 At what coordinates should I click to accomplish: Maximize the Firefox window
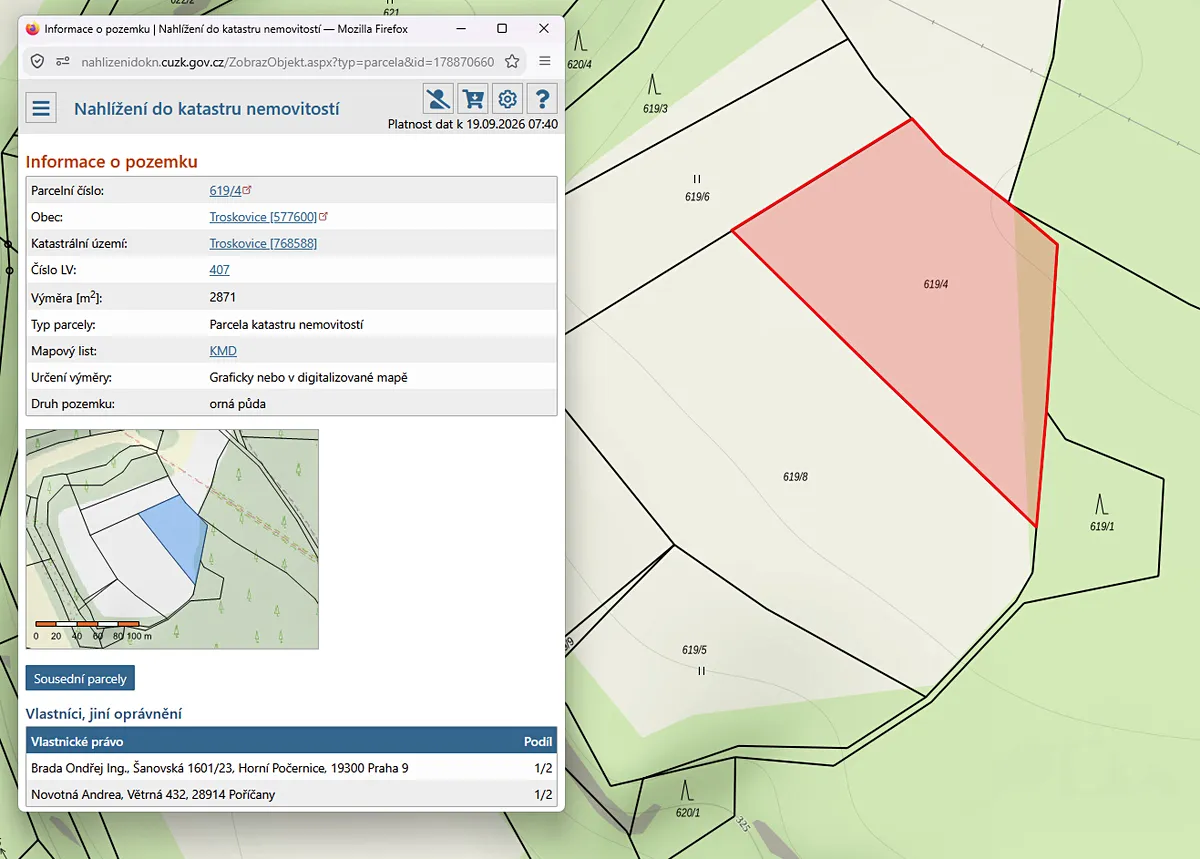[502, 29]
